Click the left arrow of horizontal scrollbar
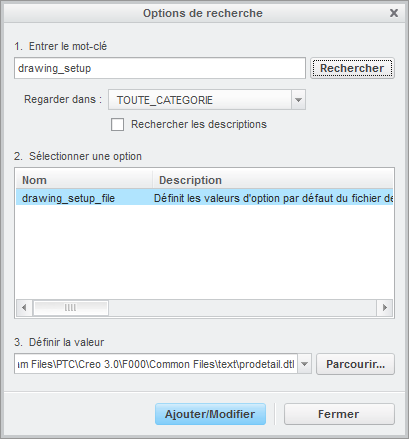 click(24, 307)
